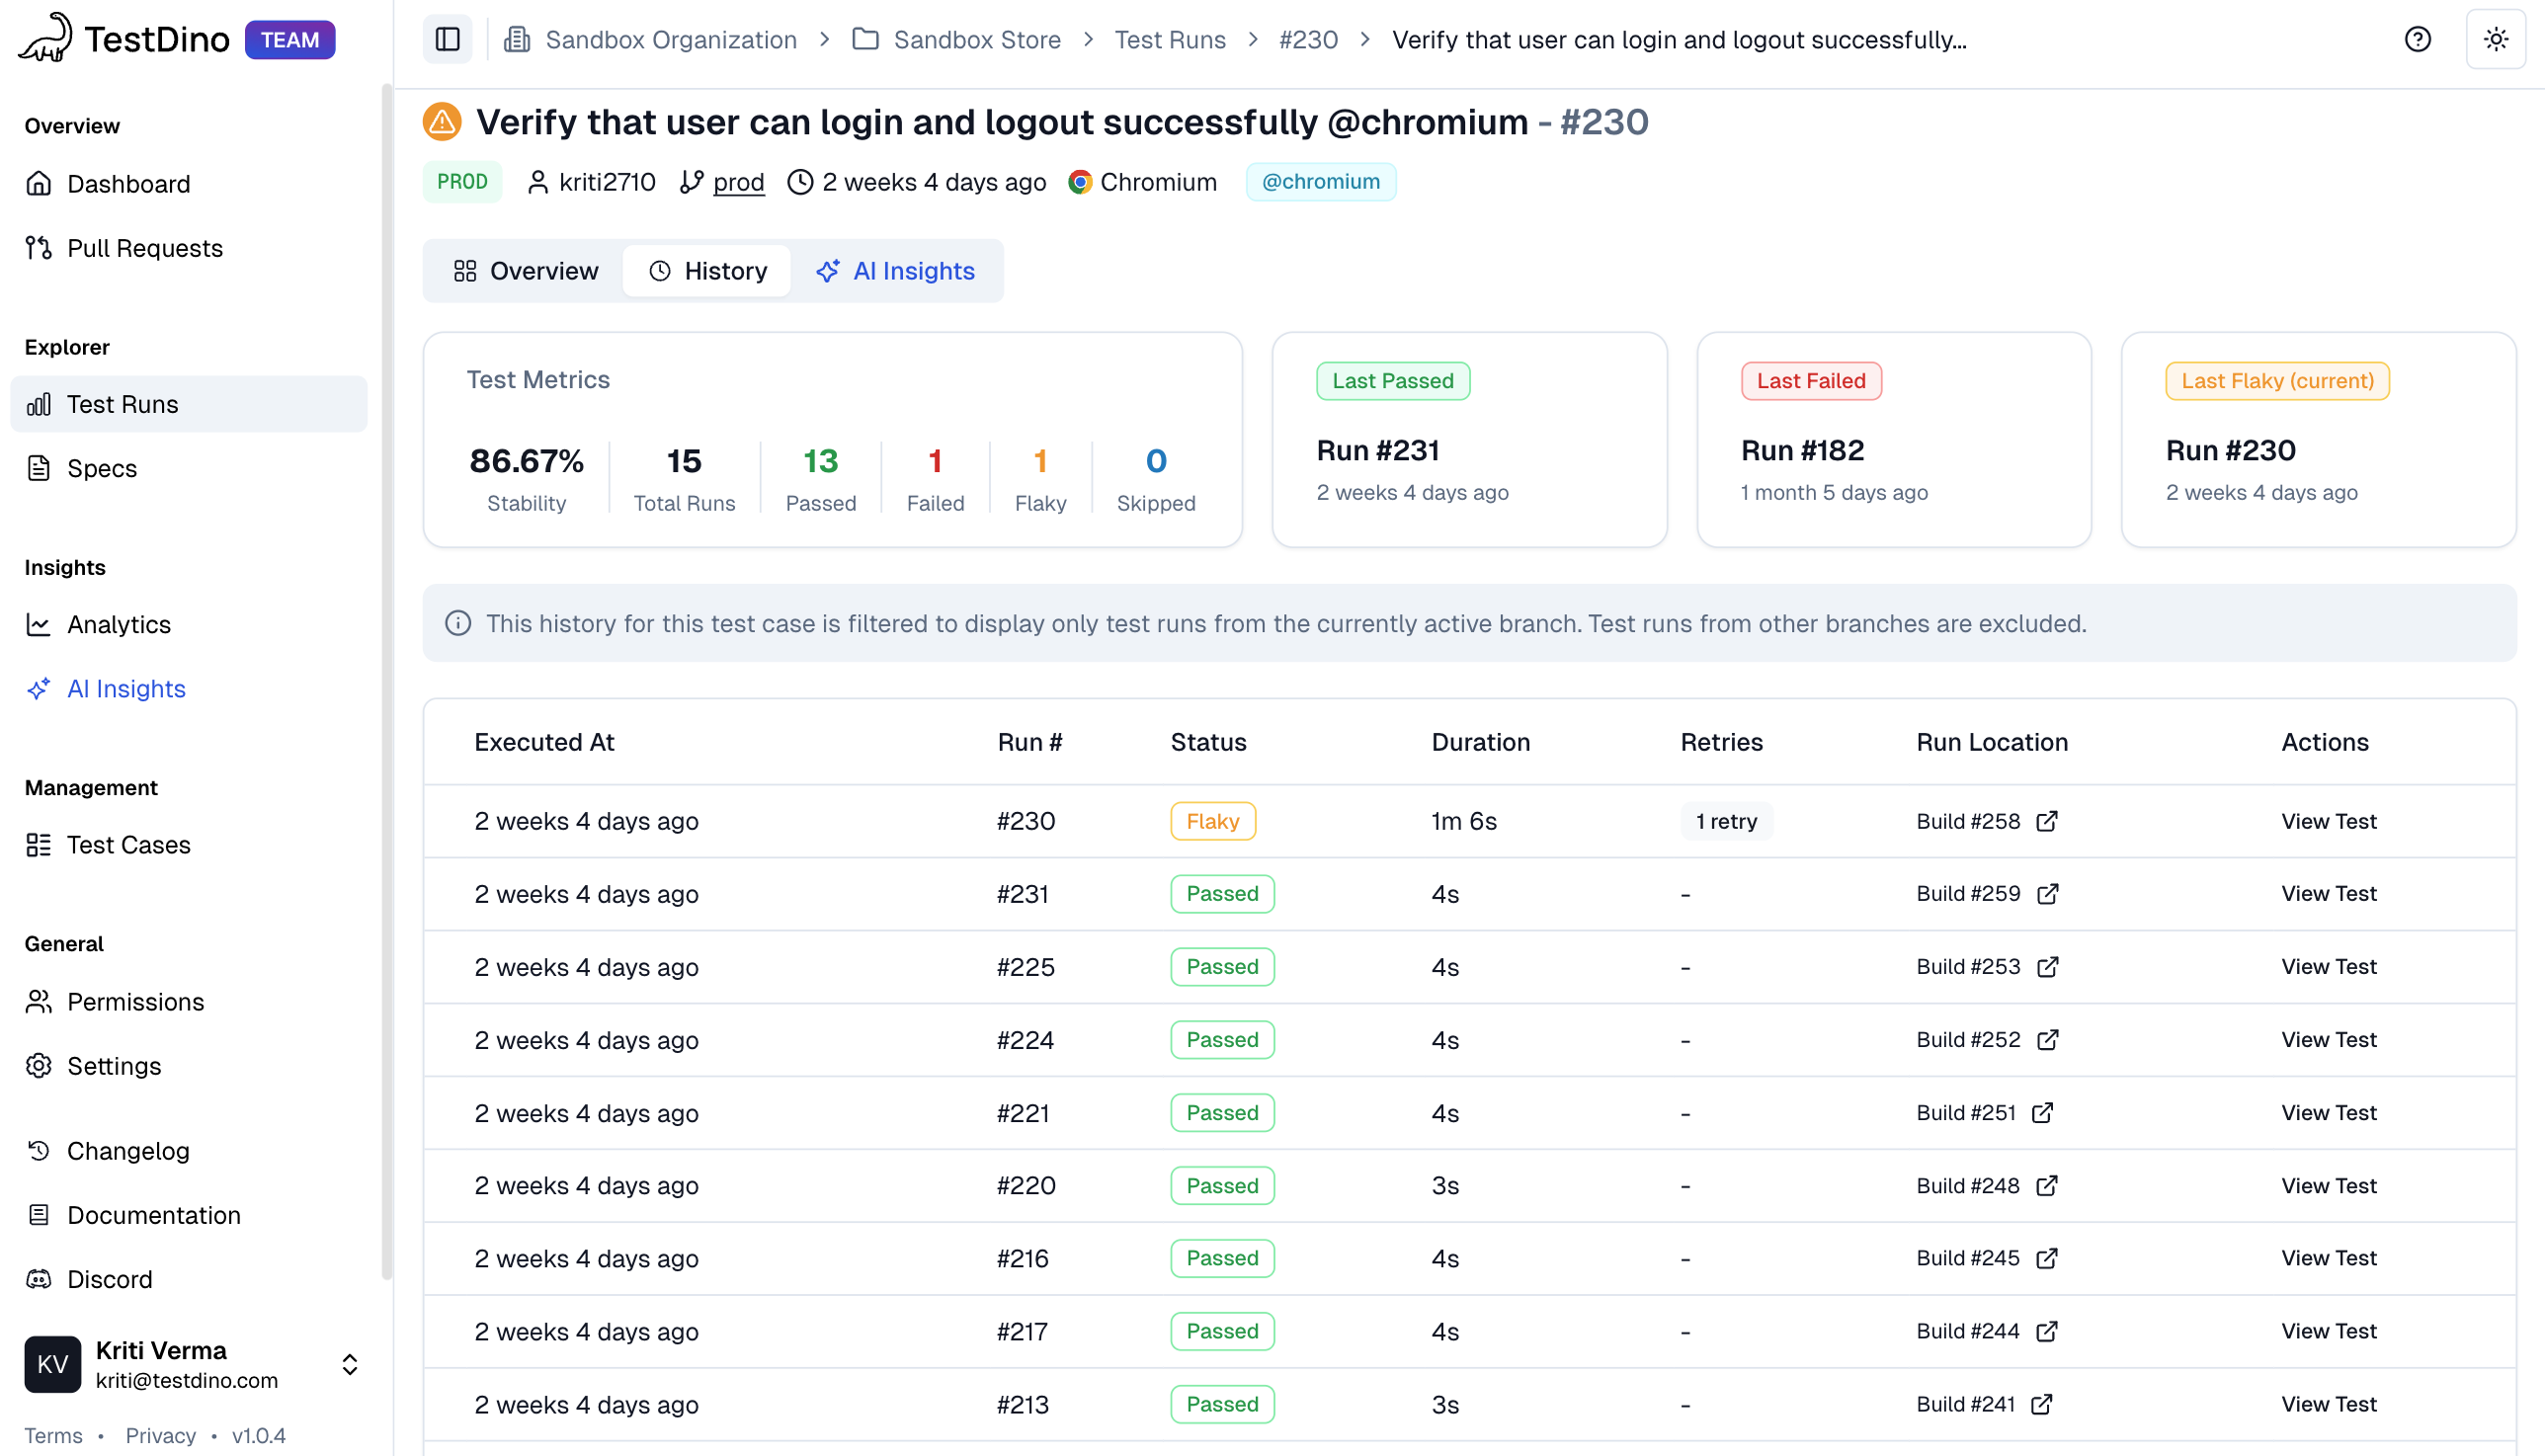Click the Flaky status badge for run #230
This screenshot has width=2545, height=1456.
pos(1212,820)
